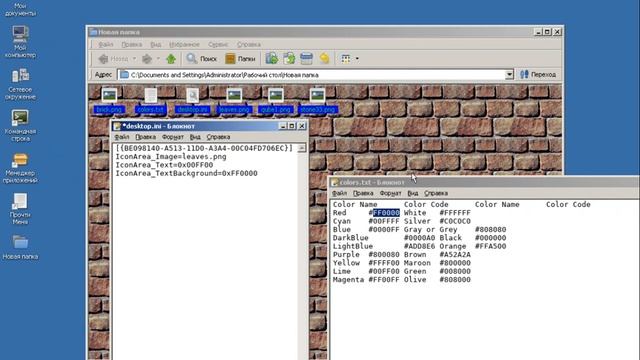This screenshot has width=640, height=360.
Task: Open Файл menu in Explorer window
Action: (x=105, y=44)
